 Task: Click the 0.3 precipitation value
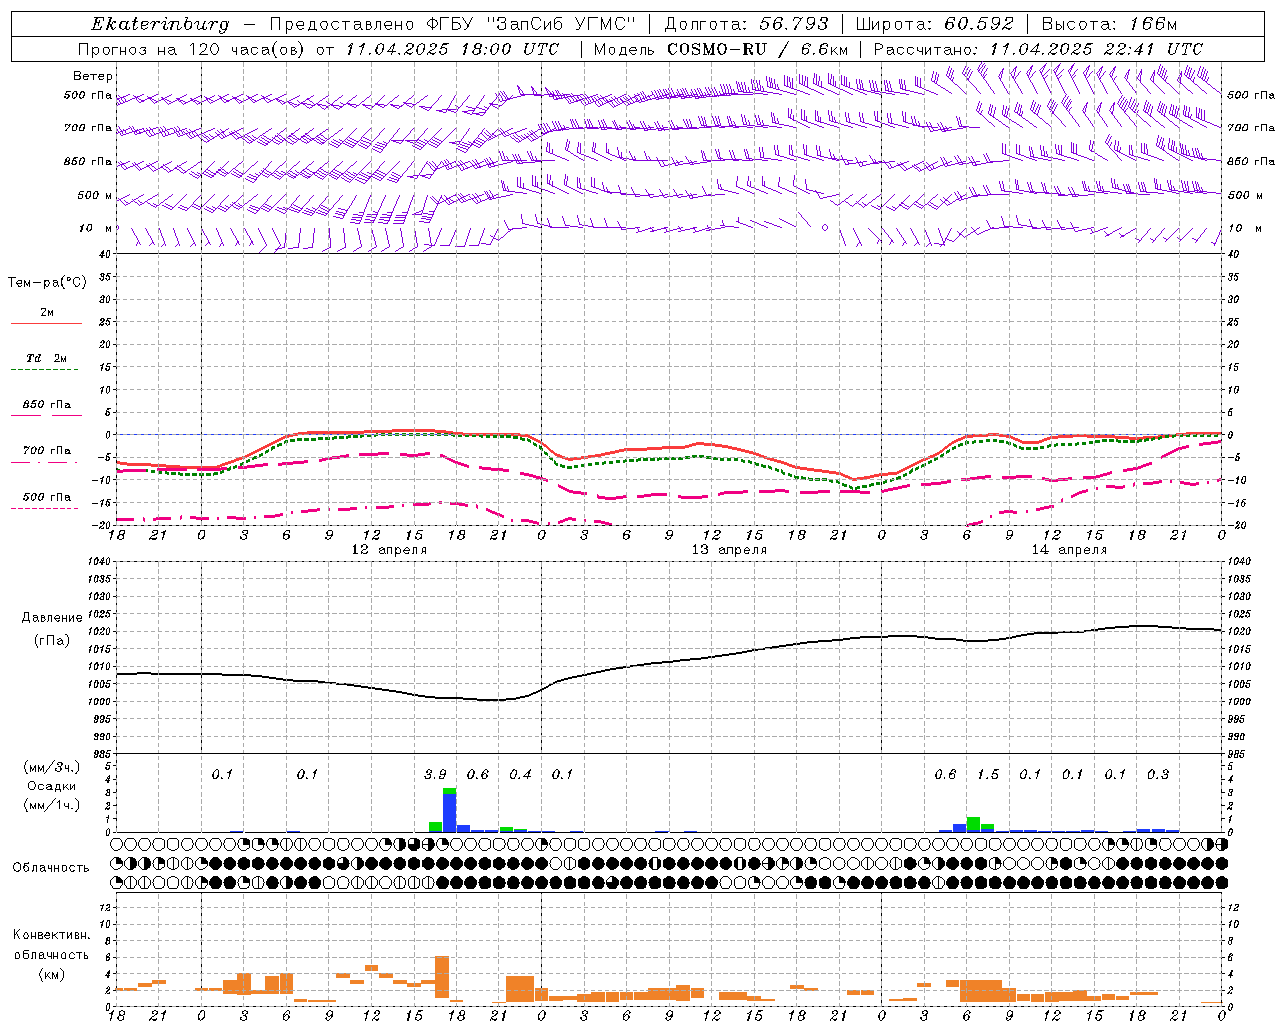(x=1157, y=775)
